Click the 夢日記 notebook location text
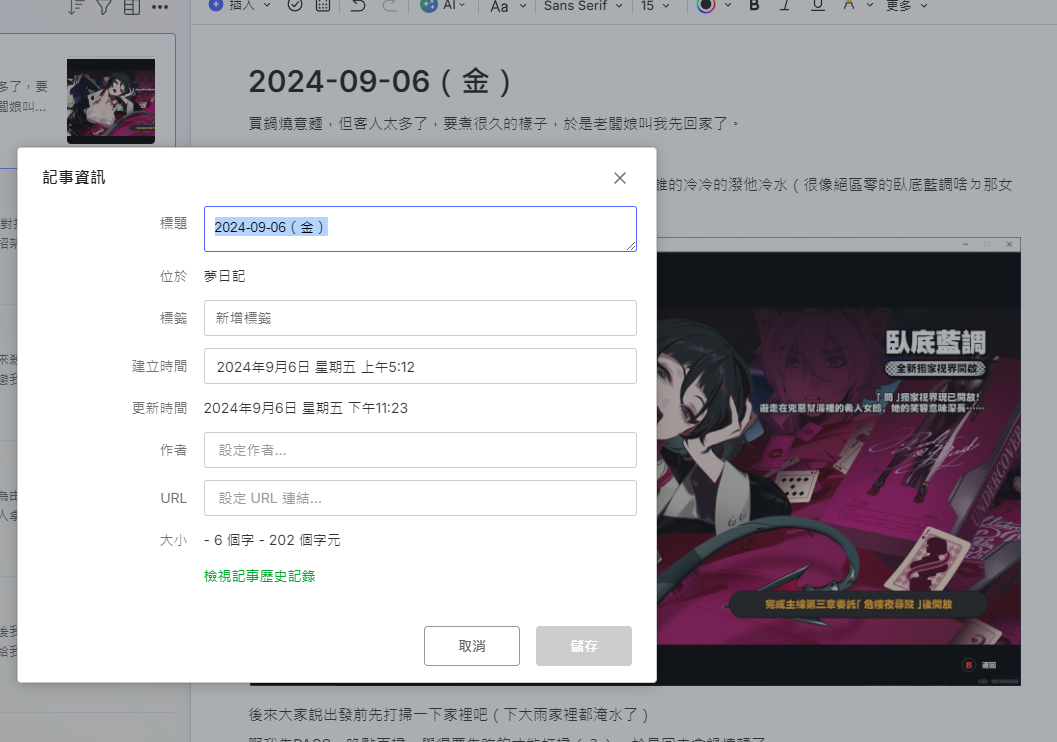Screen dimensions: 1057x742 [x=224, y=276]
